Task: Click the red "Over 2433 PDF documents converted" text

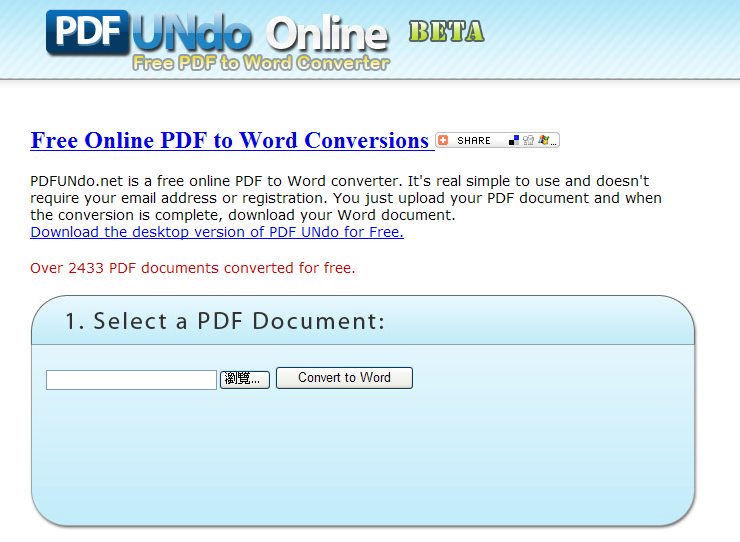Action: 193,268
